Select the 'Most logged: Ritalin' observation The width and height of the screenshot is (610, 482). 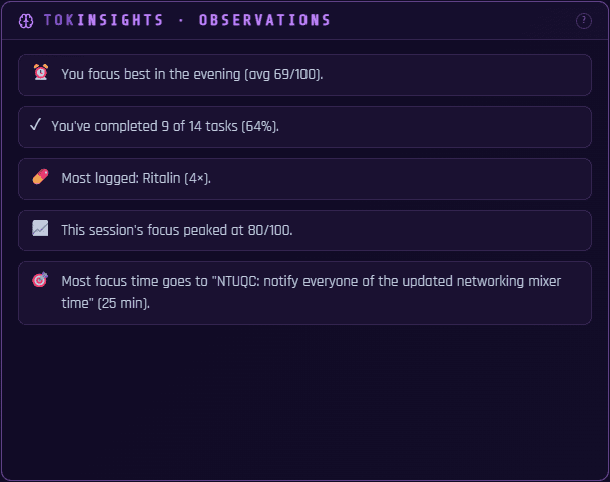[305, 179]
